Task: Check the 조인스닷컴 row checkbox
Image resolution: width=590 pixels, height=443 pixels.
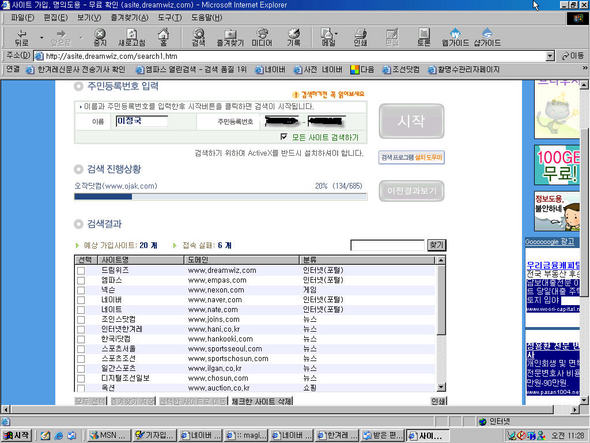Action: [81, 320]
